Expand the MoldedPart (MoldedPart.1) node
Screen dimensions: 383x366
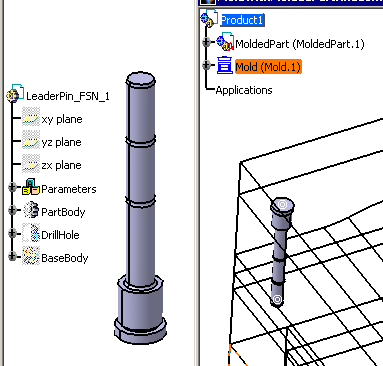pos(207,42)
